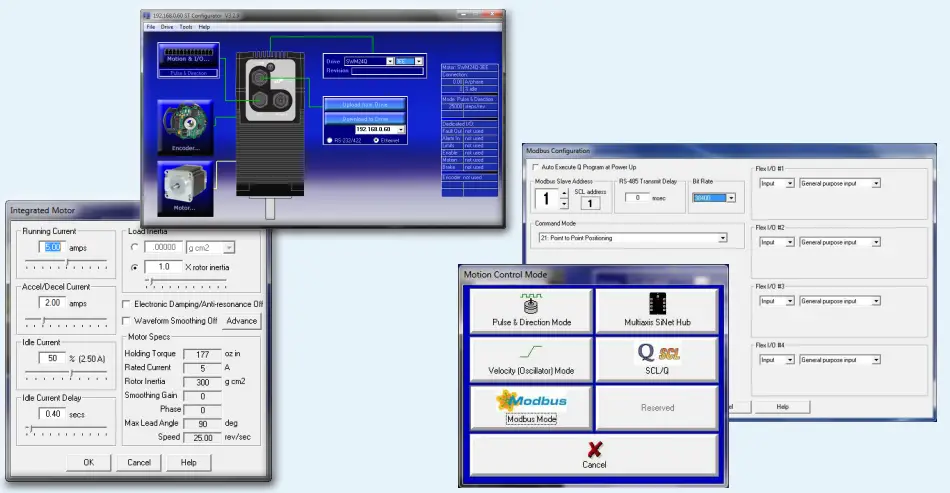Open the Help menu in ST Configurator
Image resolution: width=950 pixels, height=493 pixels.
204,27
